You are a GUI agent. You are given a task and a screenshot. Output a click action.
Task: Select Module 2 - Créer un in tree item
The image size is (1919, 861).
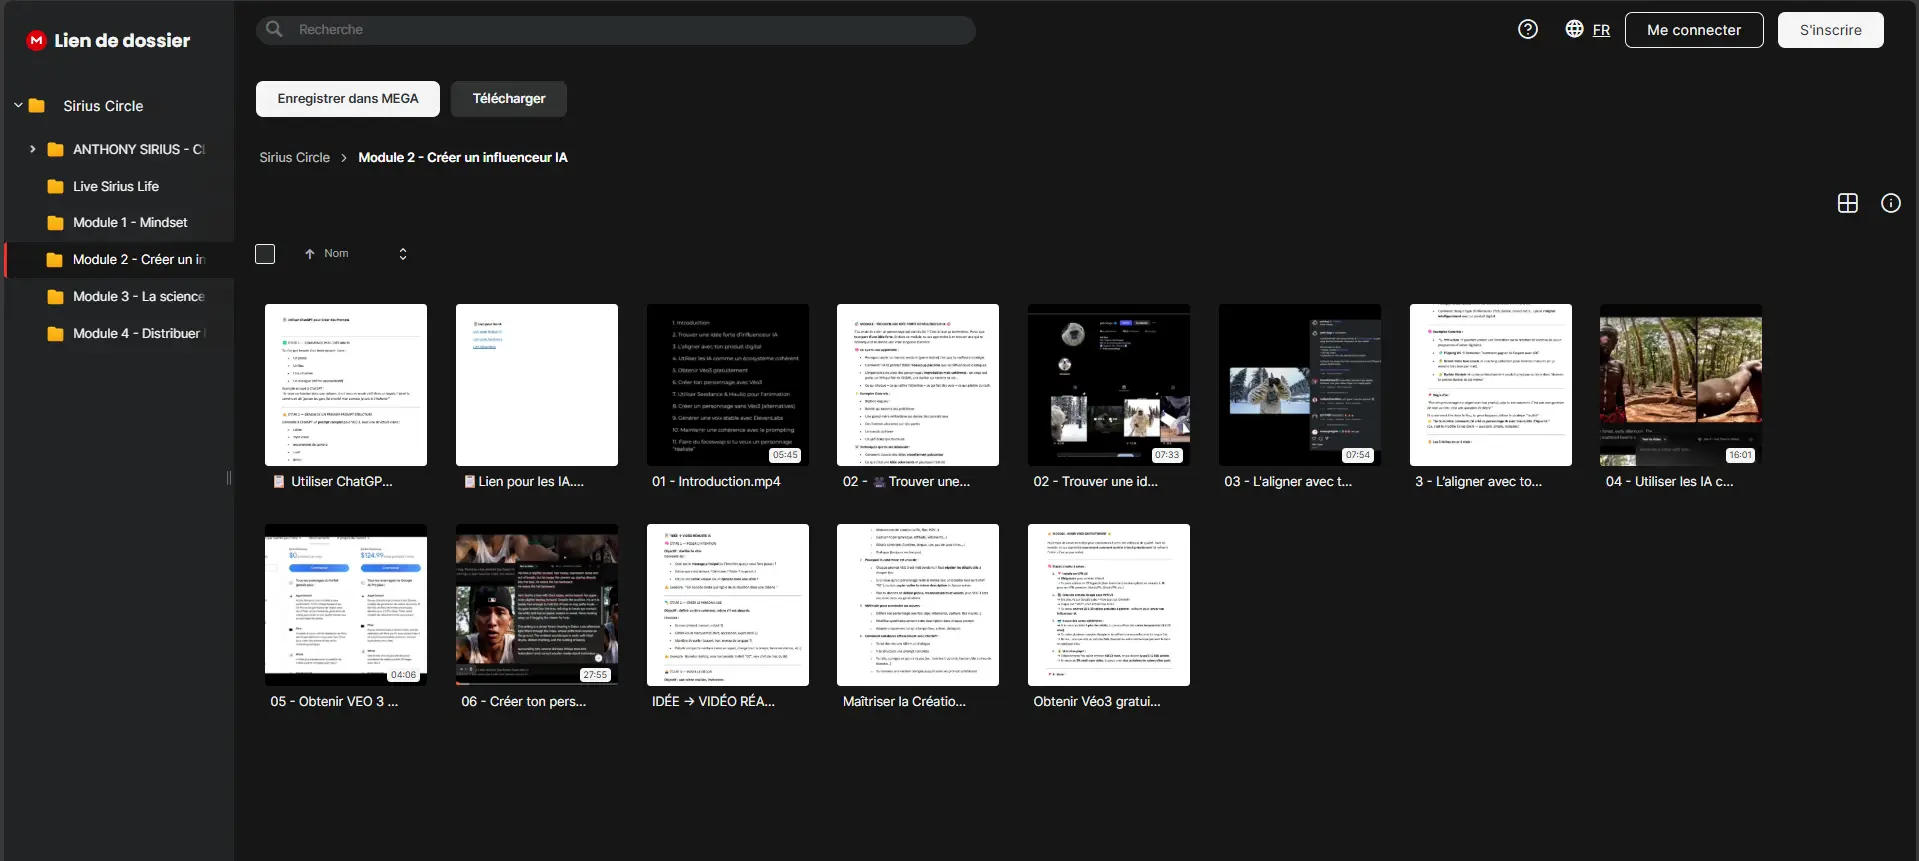click(x=120, y=260)
